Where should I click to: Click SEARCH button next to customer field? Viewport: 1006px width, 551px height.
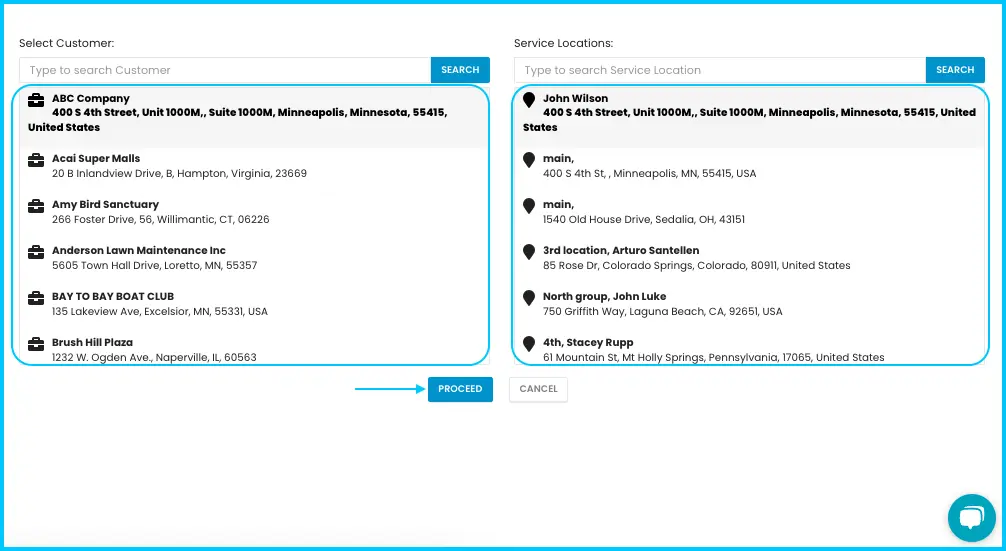[460, 70]
